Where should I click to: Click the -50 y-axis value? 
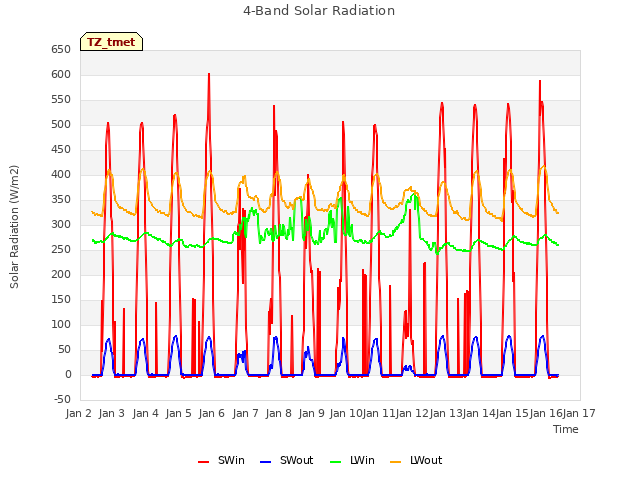click(x=62, y=400)
